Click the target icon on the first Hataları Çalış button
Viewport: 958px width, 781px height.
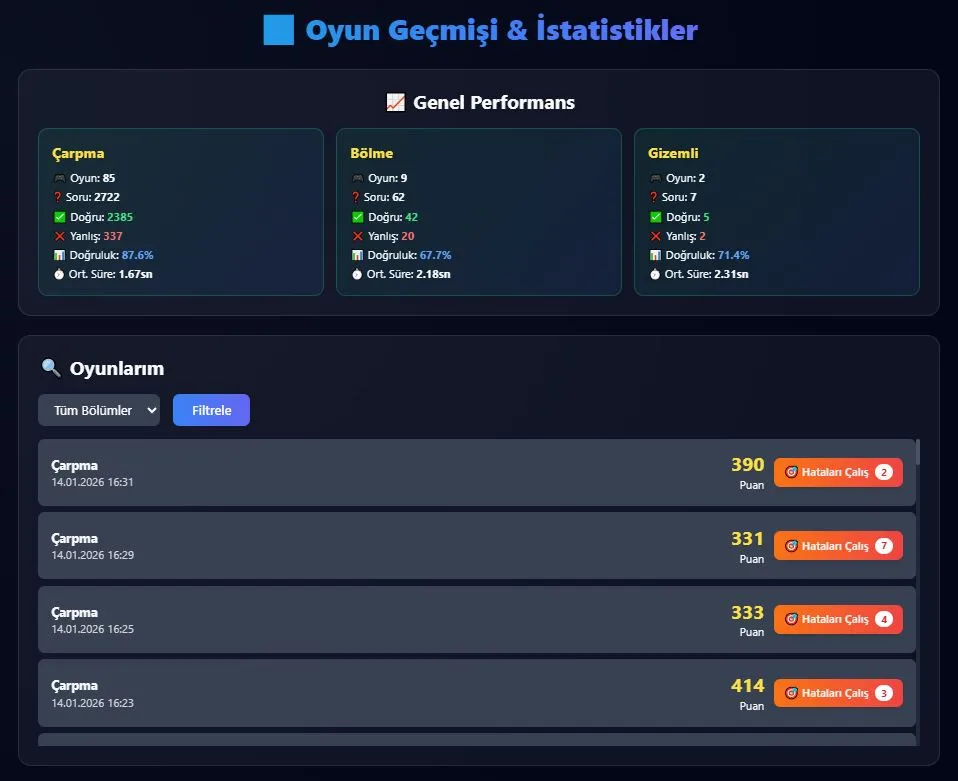point(793,471)
